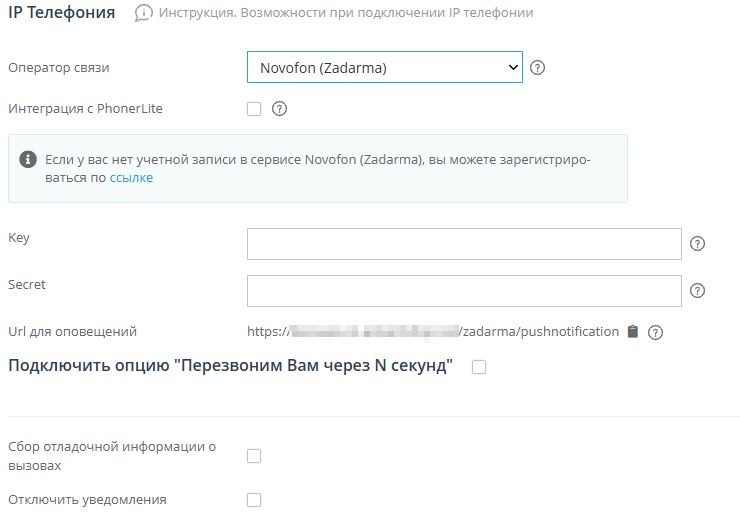Click help icon next to Key field
Screen dimensions: 740x530
pos(697,244)
